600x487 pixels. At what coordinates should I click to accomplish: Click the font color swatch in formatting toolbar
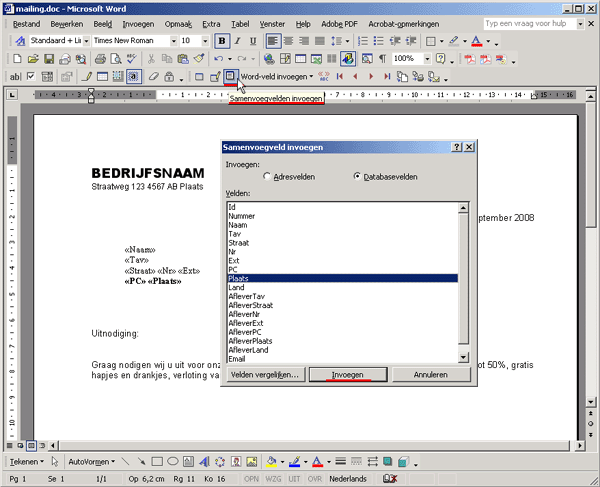click(x=476, y=41)
